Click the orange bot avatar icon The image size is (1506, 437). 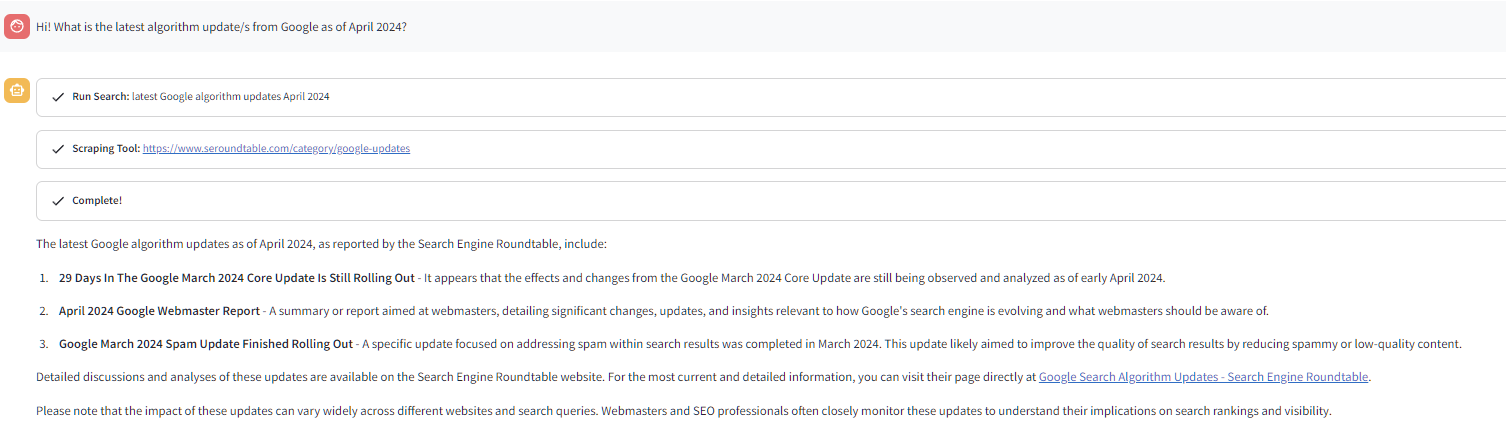[x=16, y=91]
